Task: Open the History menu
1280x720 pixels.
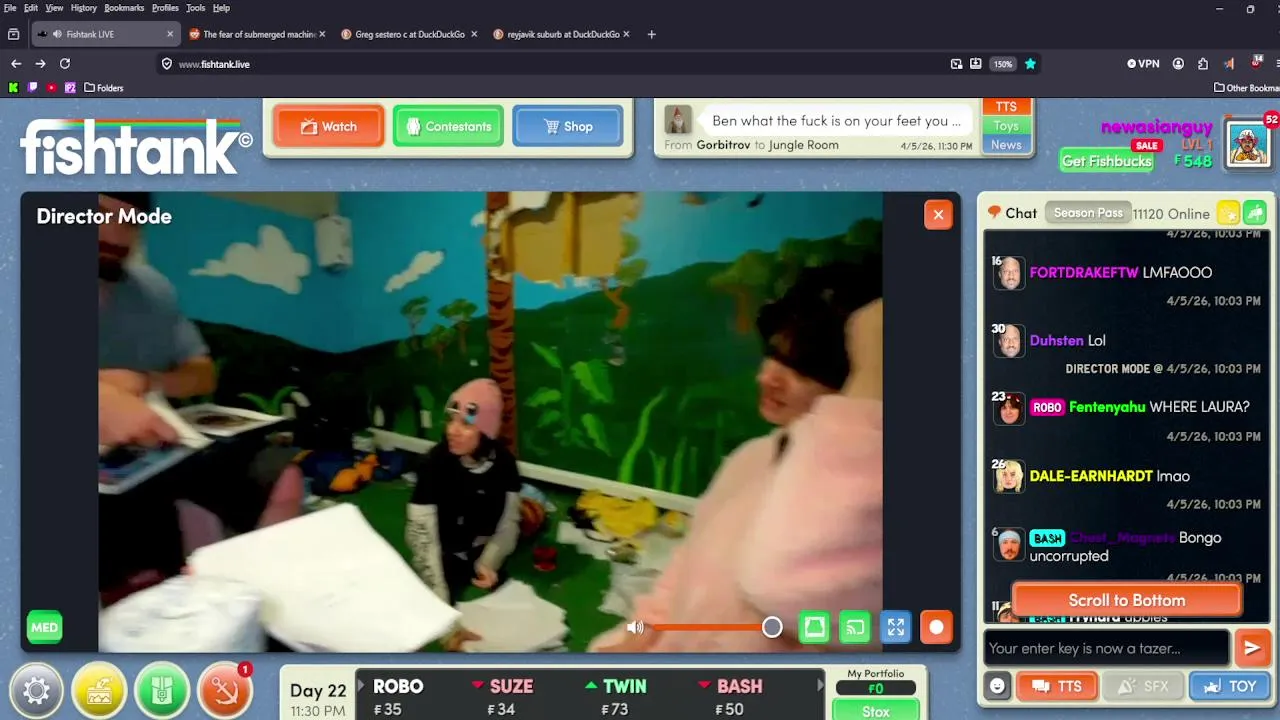Action: click(84, 8)
